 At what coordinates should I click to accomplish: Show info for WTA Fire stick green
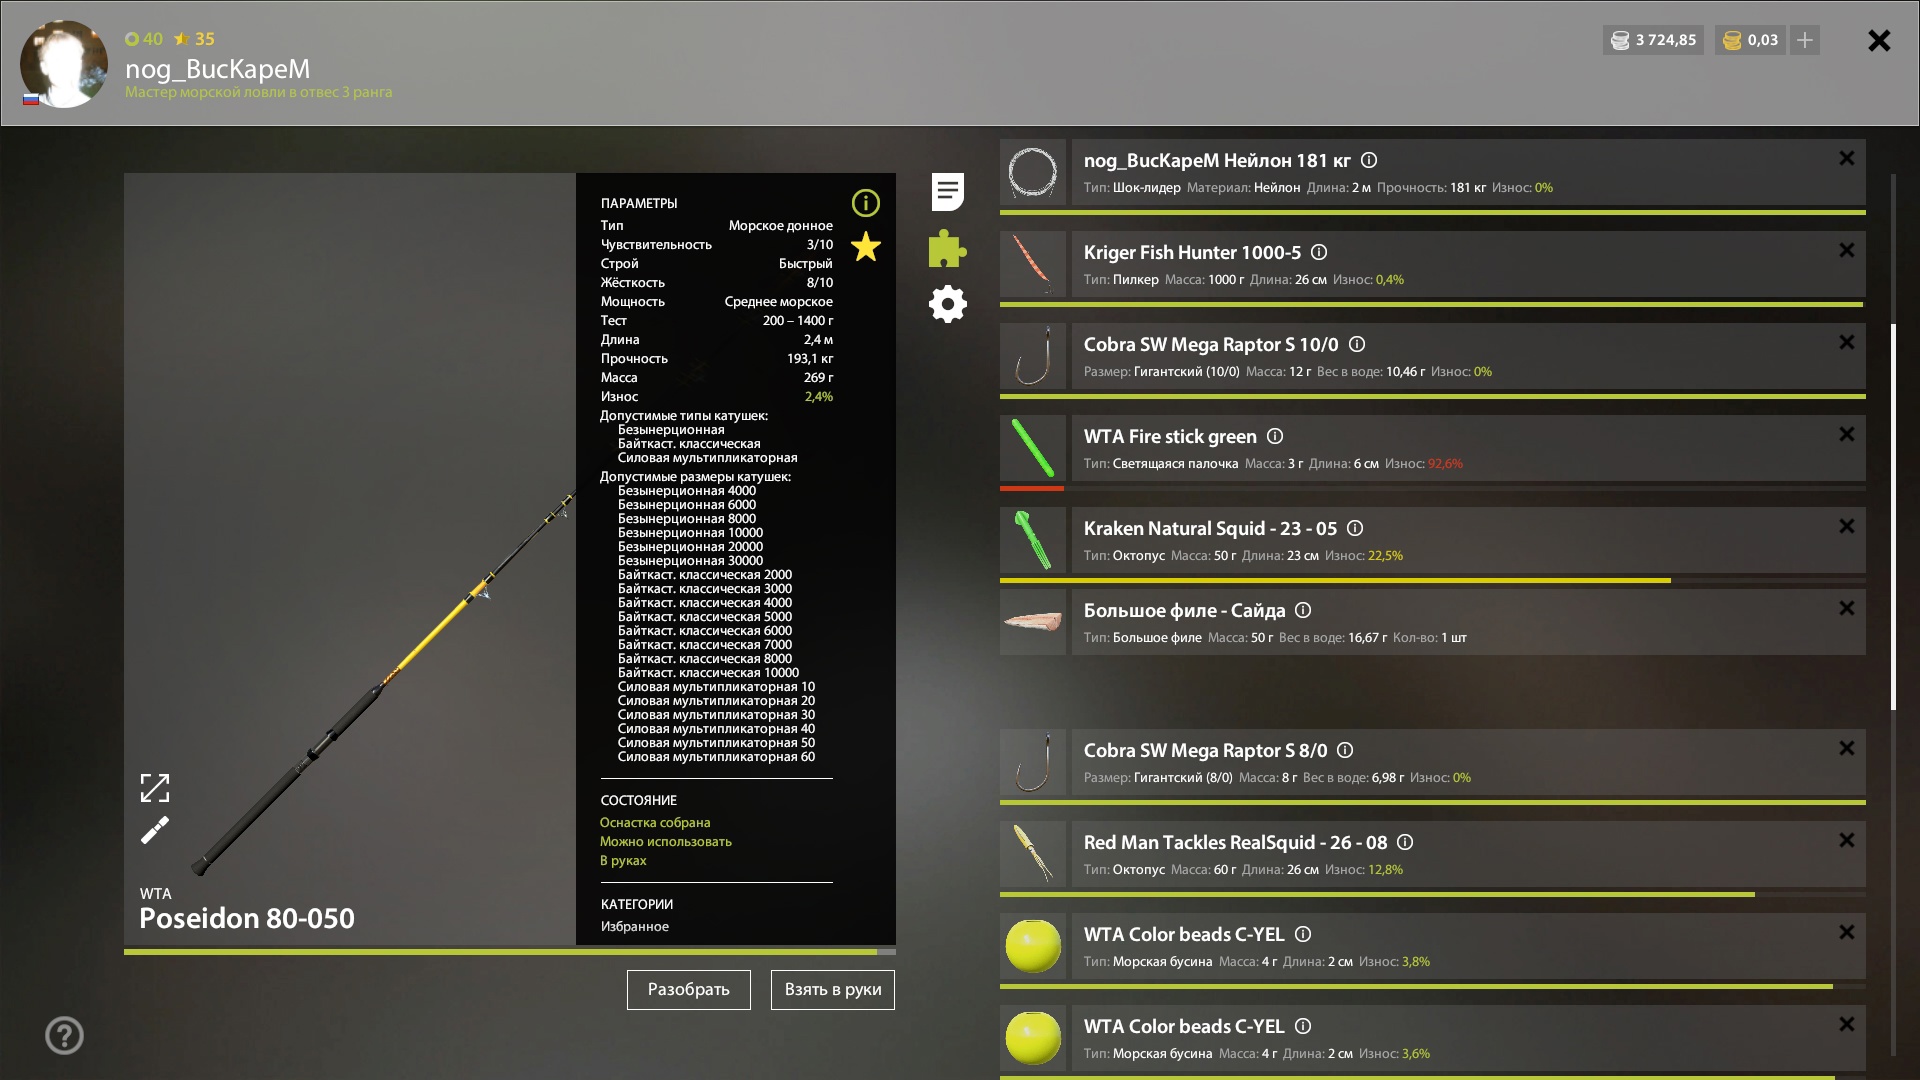tap(1275, 436)
